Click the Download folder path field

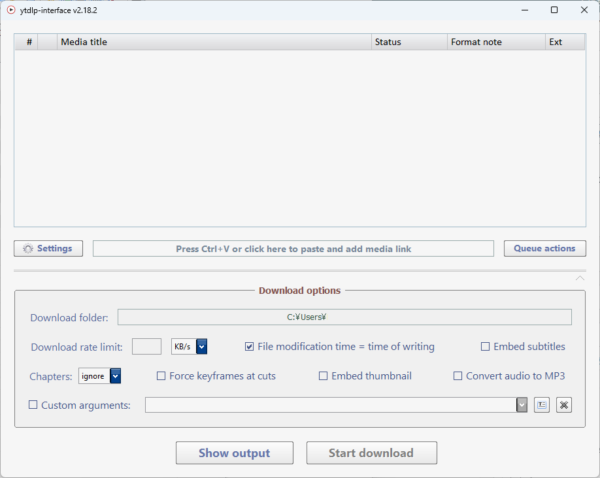point(344,317)
